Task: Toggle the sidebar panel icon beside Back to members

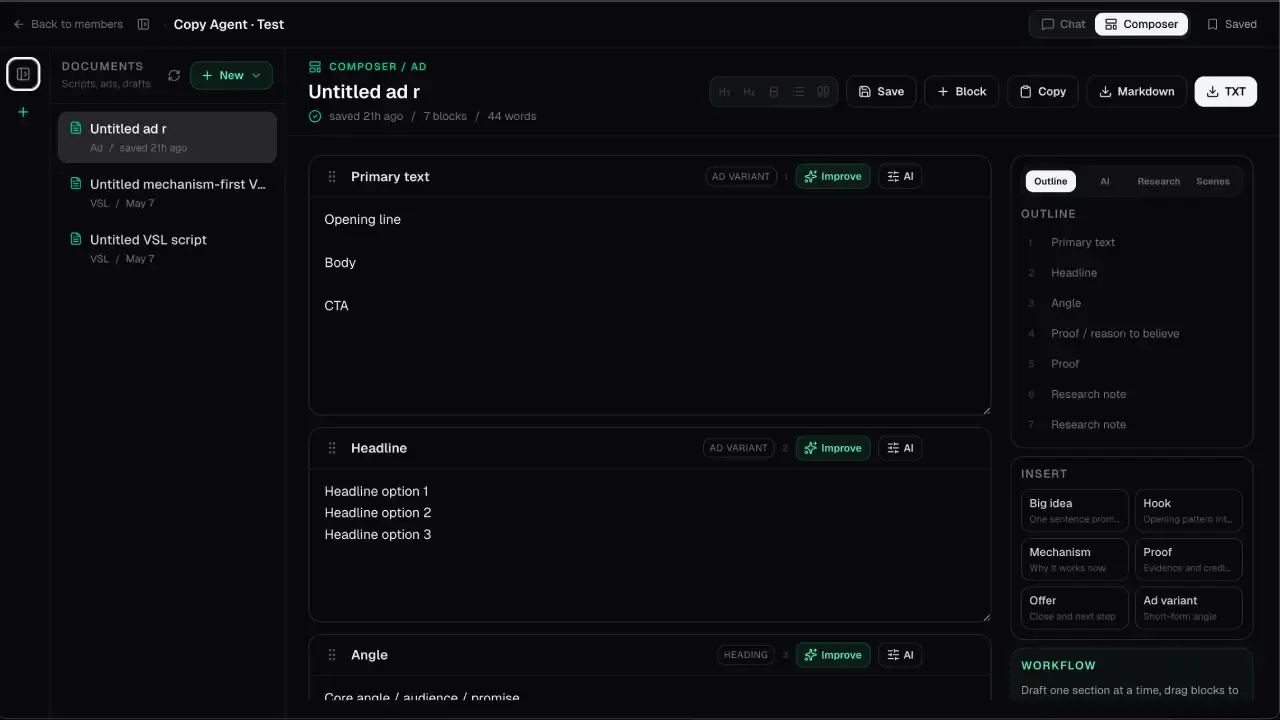Action: tap(143, 24)
